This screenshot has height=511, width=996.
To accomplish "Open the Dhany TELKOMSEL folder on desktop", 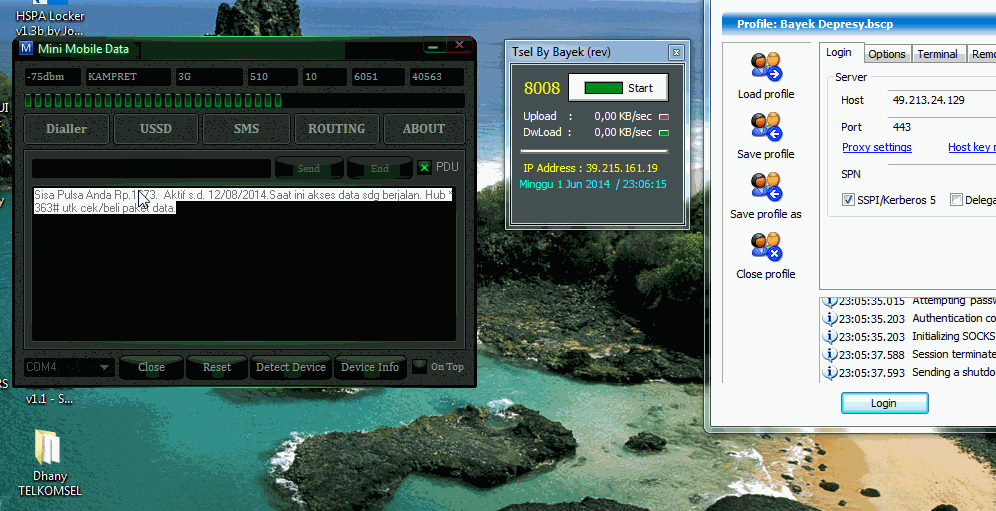I will click(x=48, y=448).
